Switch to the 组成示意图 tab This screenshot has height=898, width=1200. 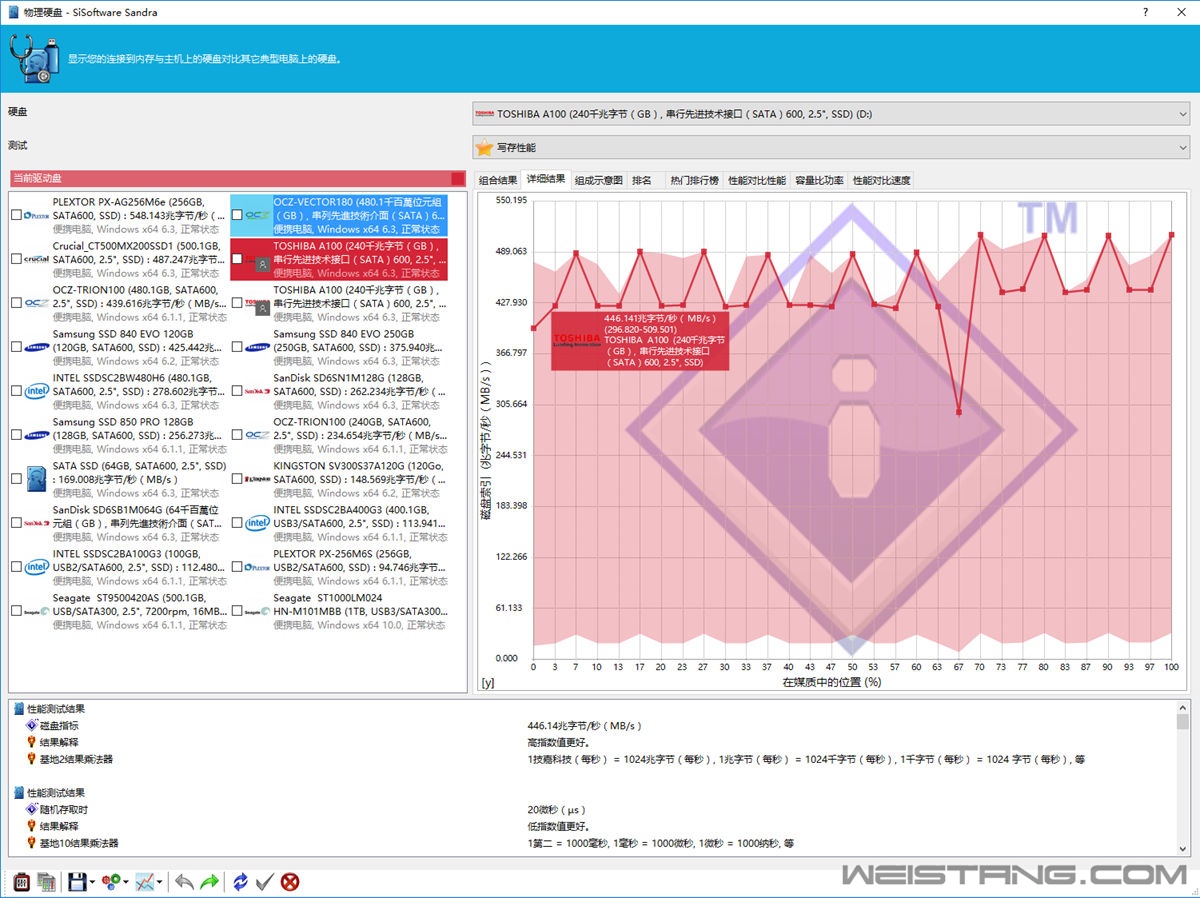tap(599, 181)
